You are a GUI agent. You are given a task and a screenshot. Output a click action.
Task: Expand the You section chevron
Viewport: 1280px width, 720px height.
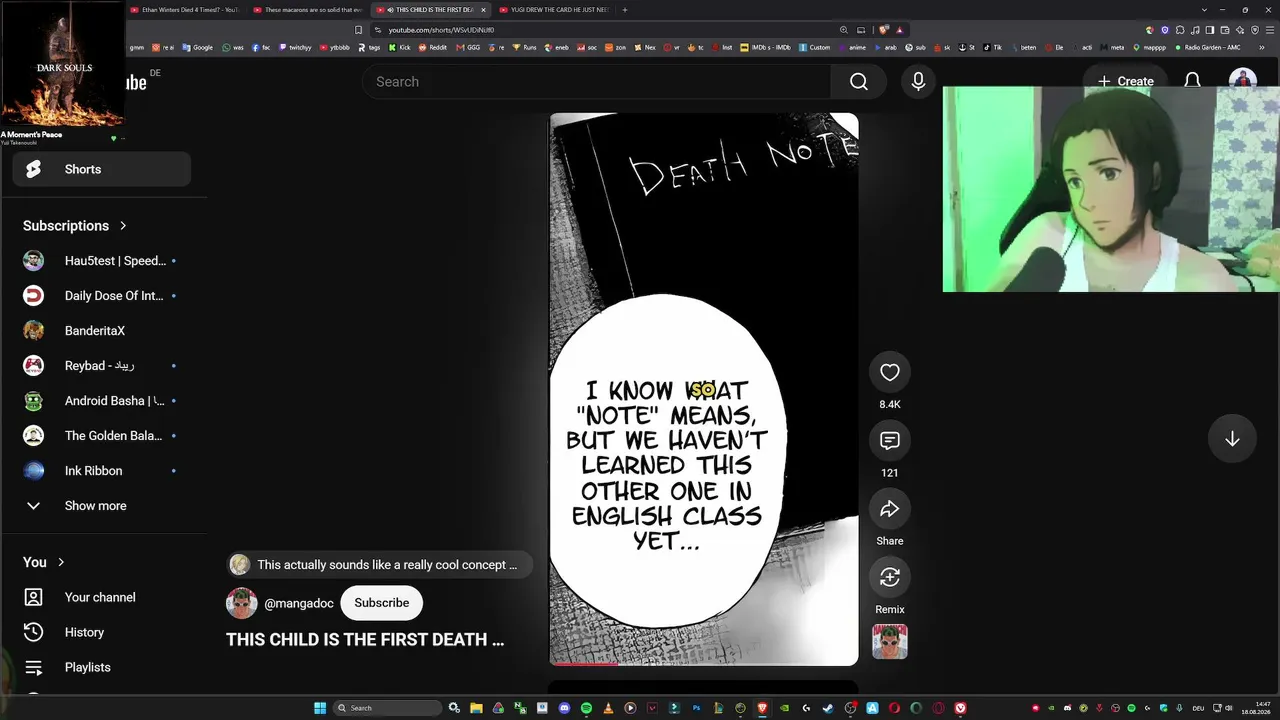click(x=61, y=562)
